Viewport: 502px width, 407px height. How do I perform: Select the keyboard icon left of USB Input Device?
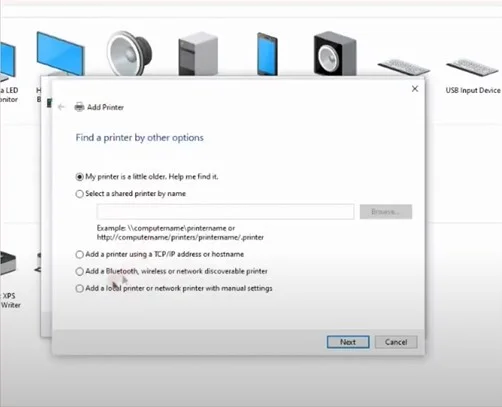404,68
